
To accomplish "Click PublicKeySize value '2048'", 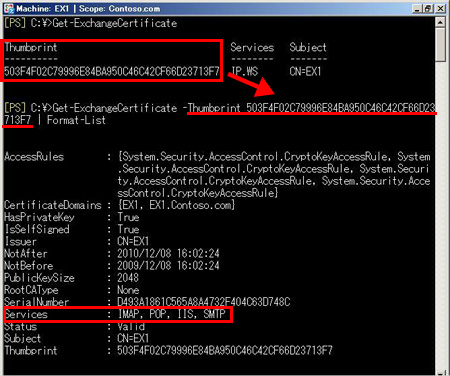I will 128,278.
